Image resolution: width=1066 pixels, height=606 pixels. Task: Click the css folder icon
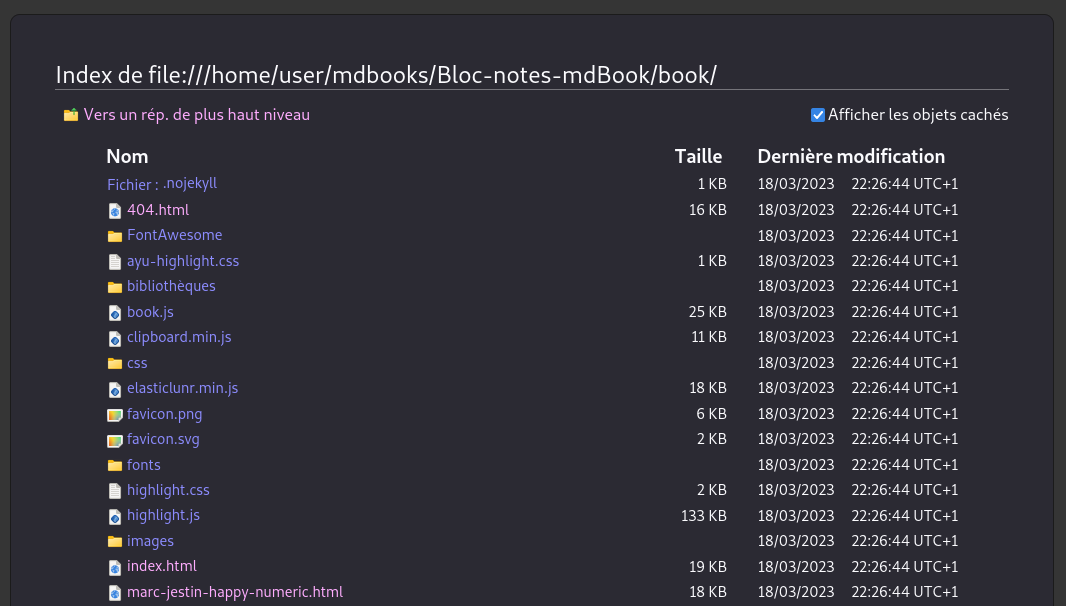(115, 364)
